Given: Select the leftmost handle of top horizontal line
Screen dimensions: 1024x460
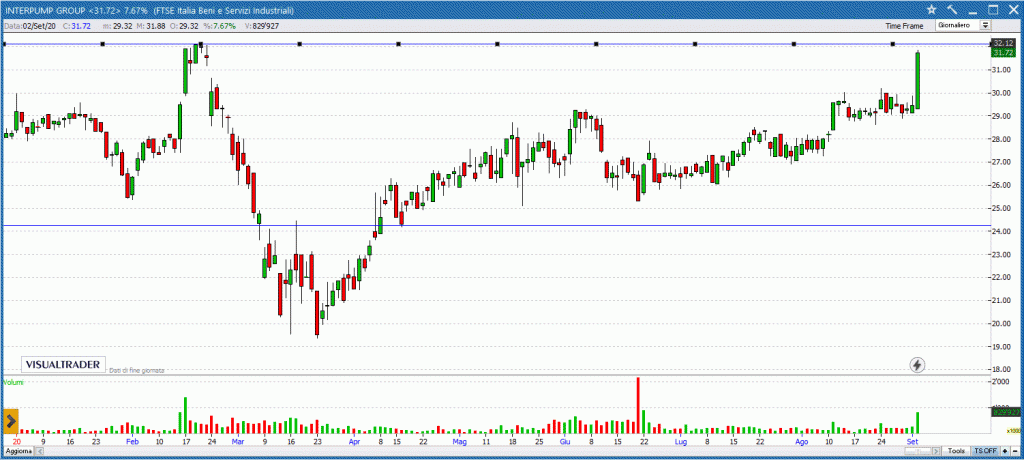Looking at the screenshot, I should click(5, 44).
